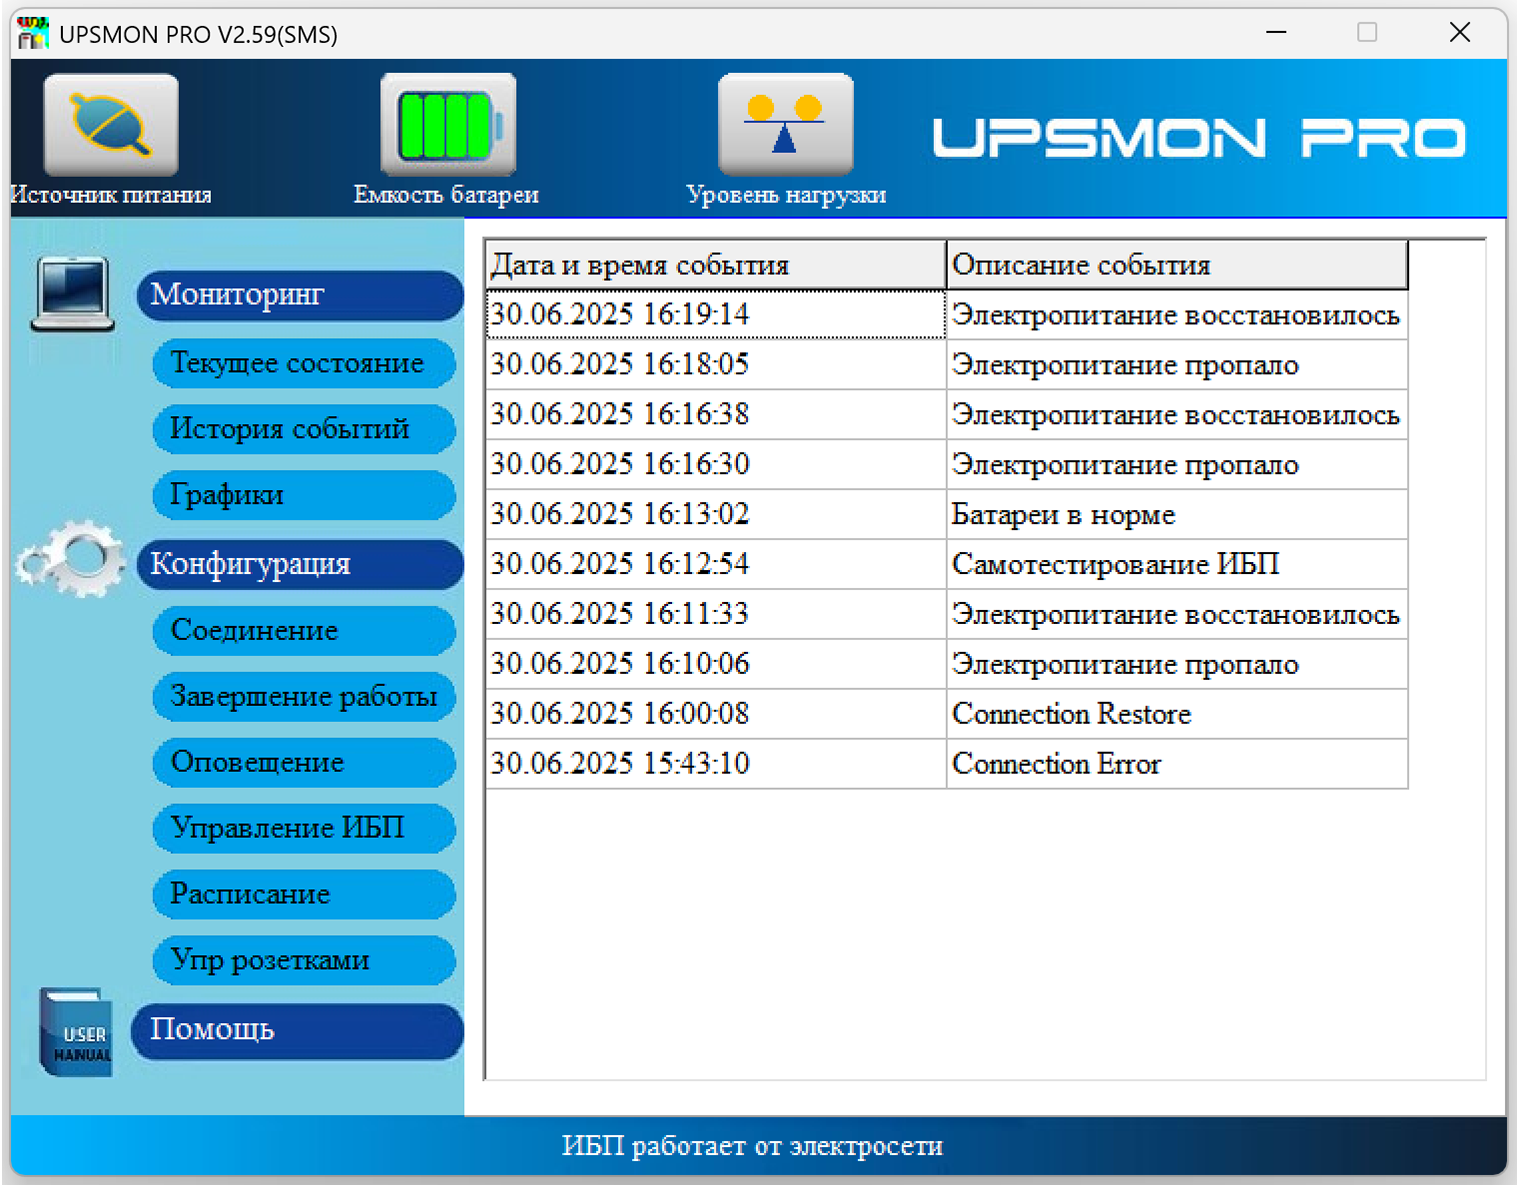Click the Источник питания label
The width and height of the screenshot is (1517, 1185).
click(111, 195)
